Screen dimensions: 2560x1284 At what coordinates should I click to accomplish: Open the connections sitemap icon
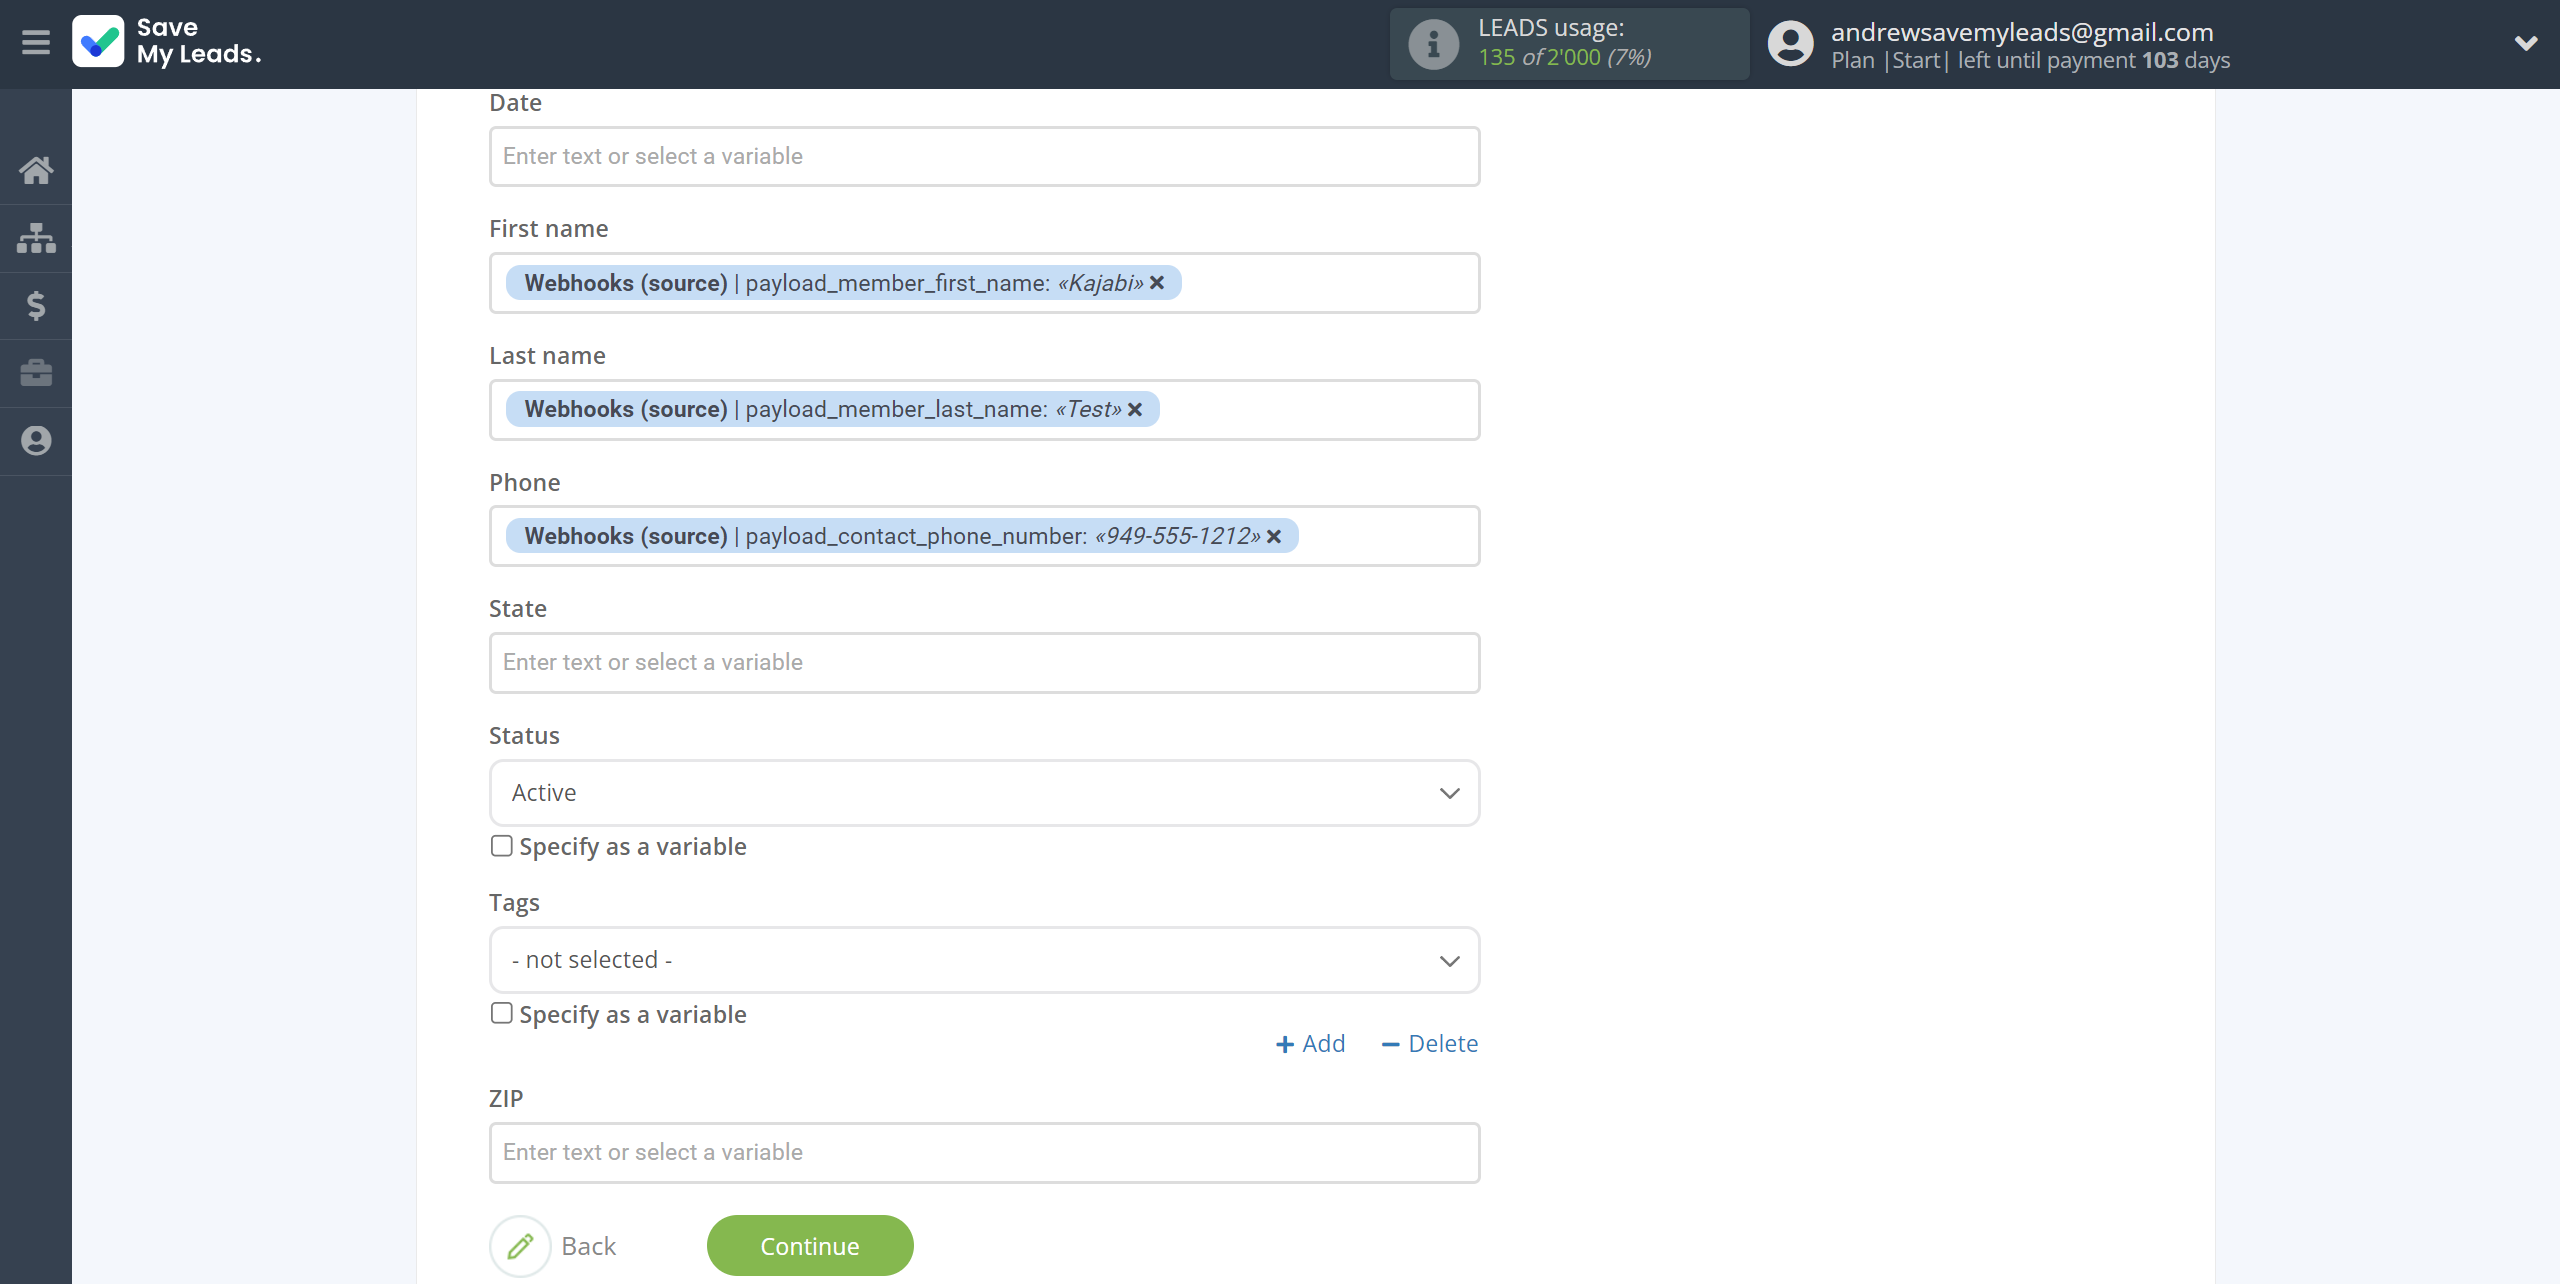[36, 238]
